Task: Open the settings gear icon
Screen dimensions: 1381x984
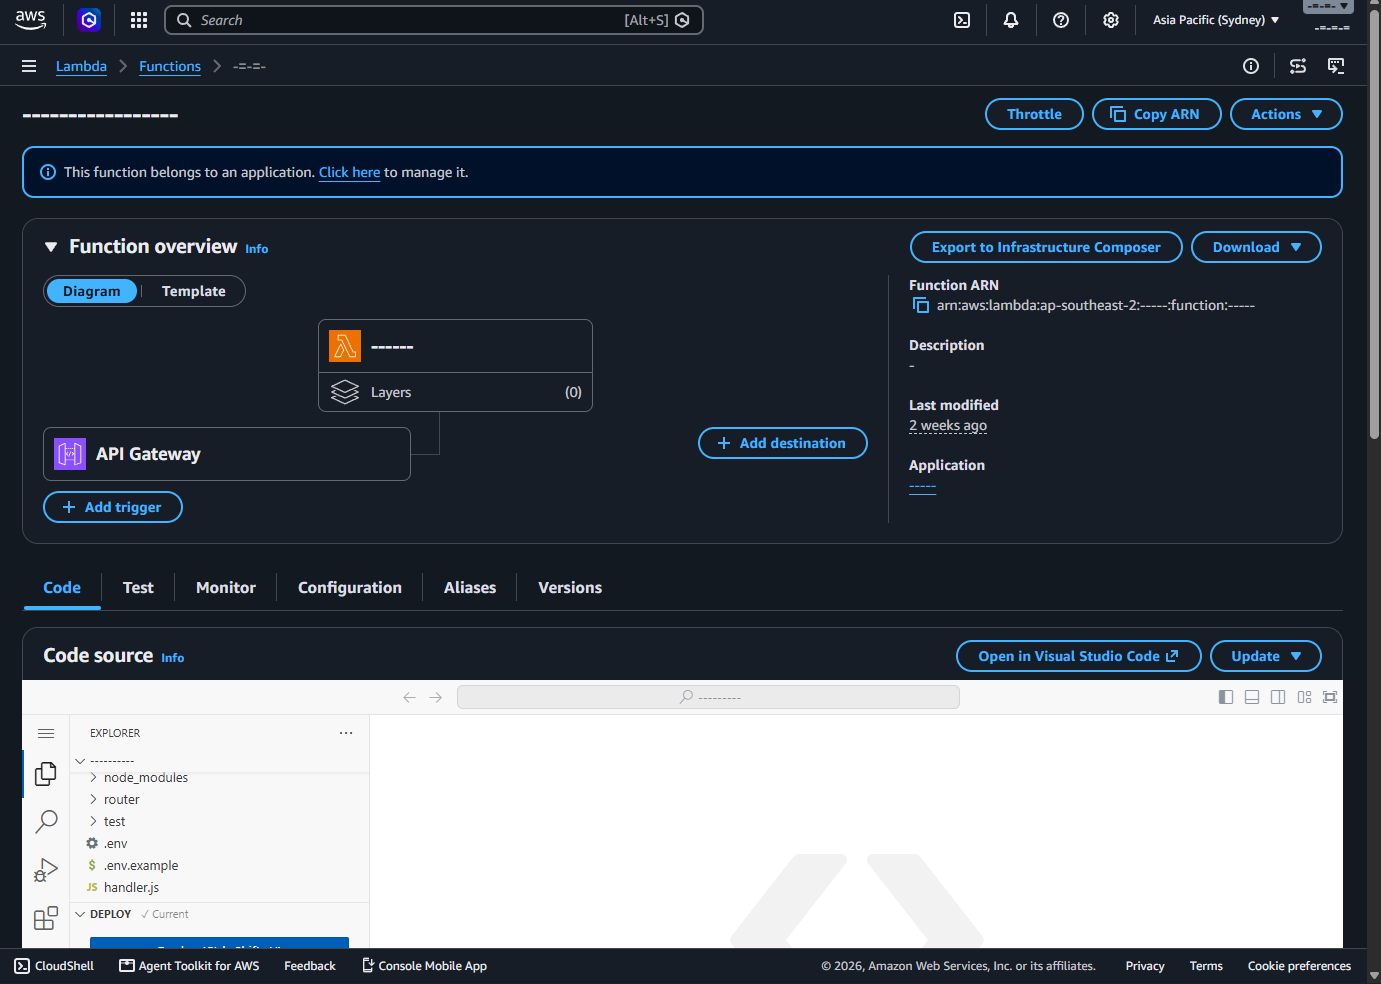Action: [1111, 20]
